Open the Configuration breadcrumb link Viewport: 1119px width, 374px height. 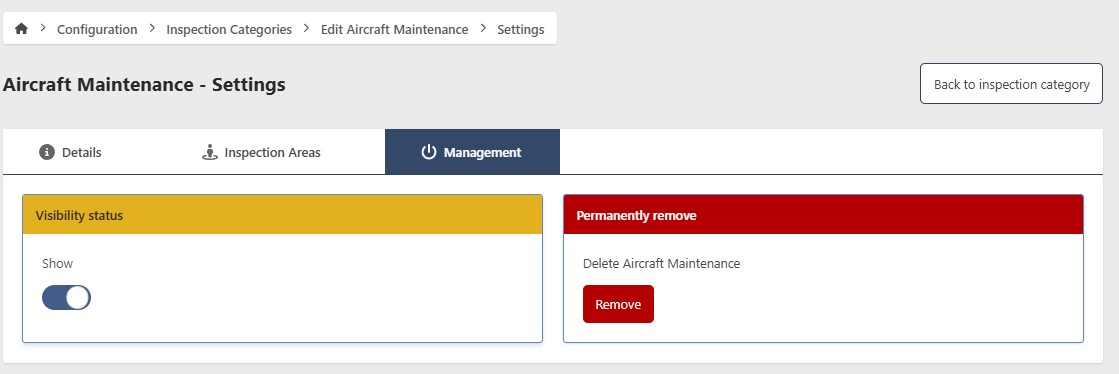97,29
